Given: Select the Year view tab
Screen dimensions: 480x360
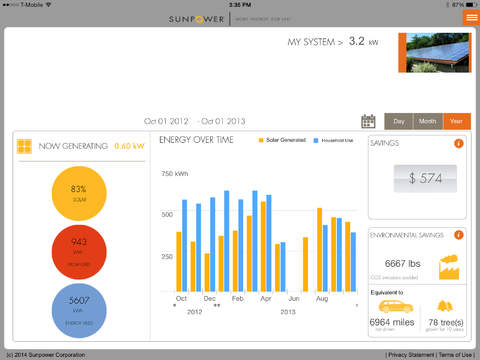Looking at the screenshot, I should coord(457,121).
